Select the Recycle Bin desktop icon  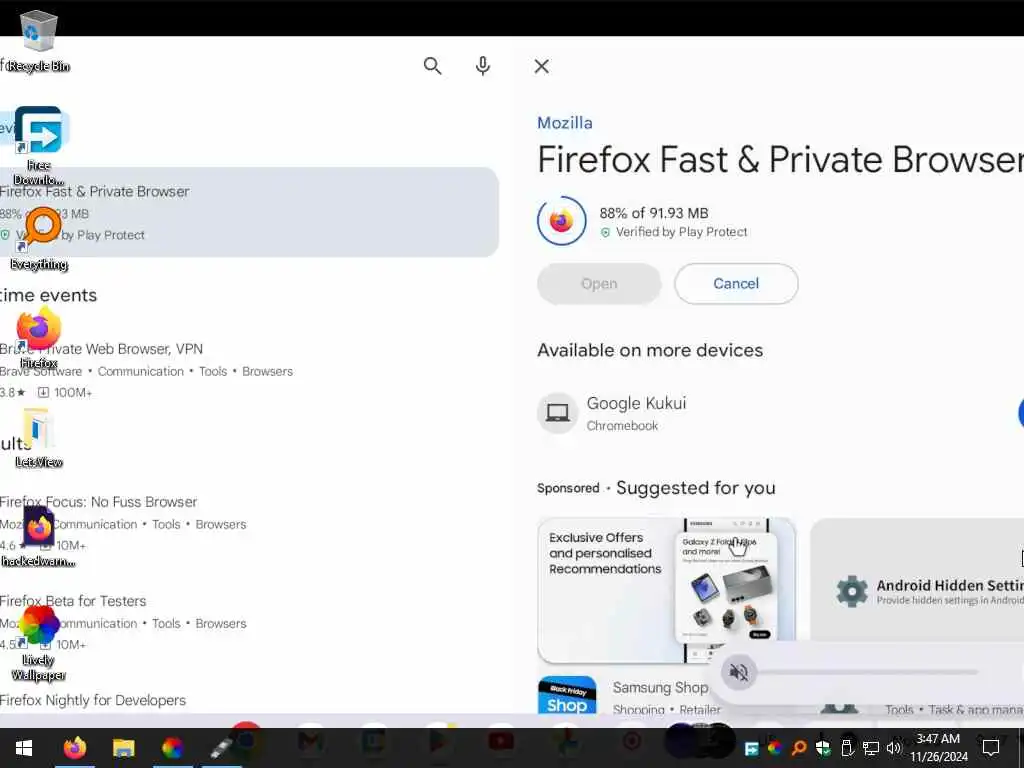click(x=39, y=41)
